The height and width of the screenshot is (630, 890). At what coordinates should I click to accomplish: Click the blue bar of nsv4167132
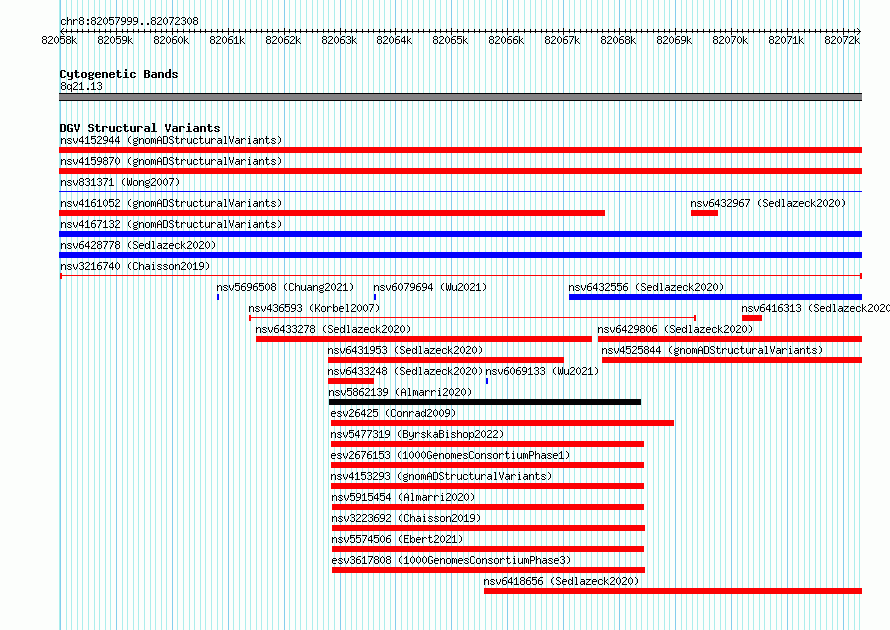coord(460,234)
